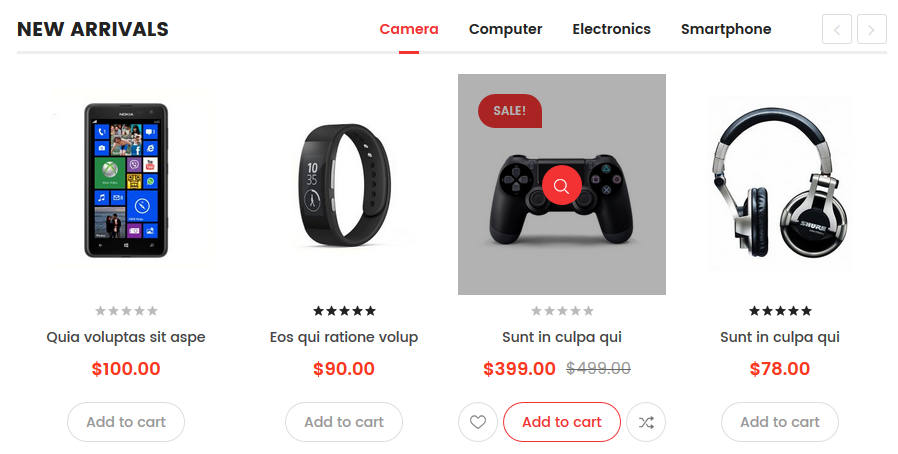The width and height of the screenshot is (898, 454).
Task: Open the Electronics tab
Action: [612, 29]
